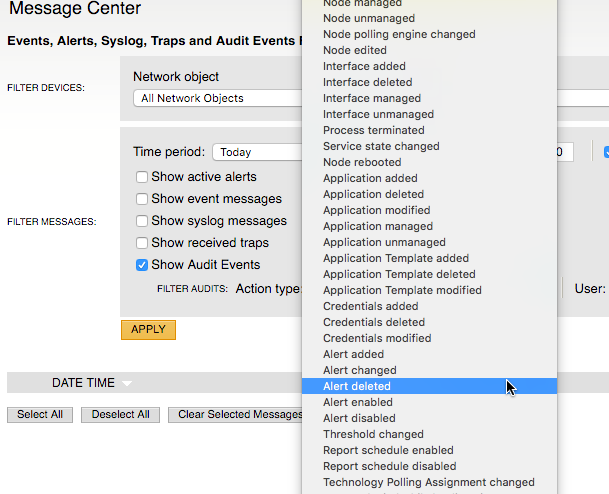The height and width of the screenshot is (494, 609).
Task: Select Application Template deleted option
Action: tap(429, 274)
